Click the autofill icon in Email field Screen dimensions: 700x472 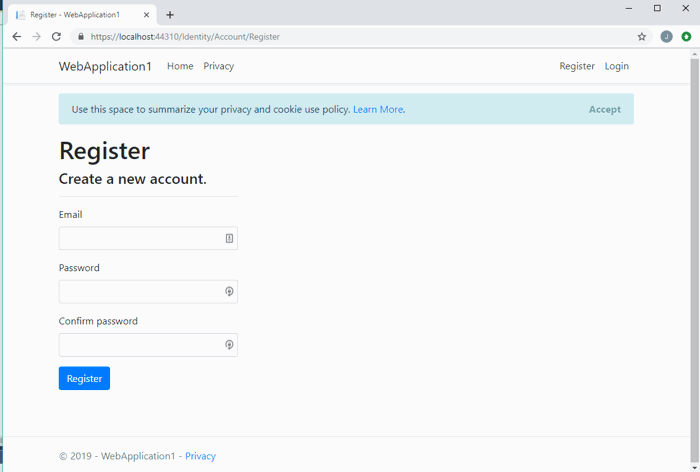point(229,238)
